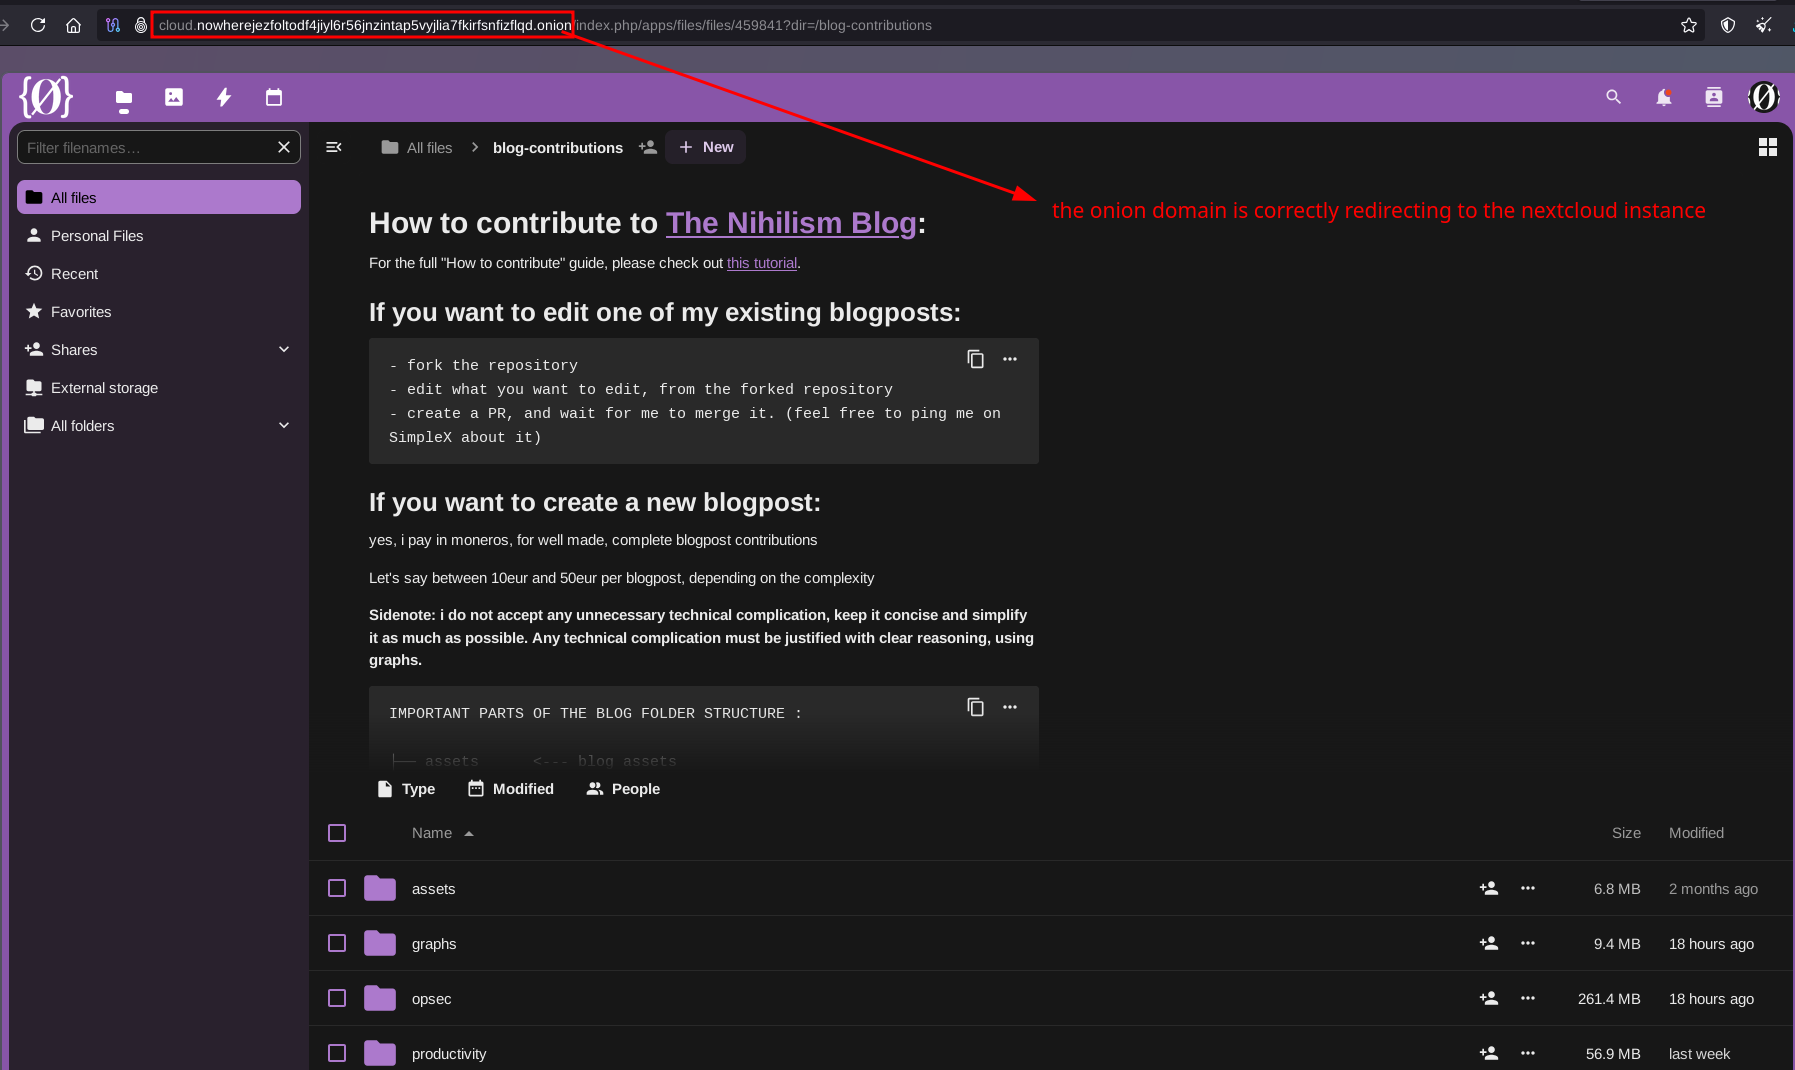
Task: Open actions menu for productivity folder
Action: point(1528,1053)
